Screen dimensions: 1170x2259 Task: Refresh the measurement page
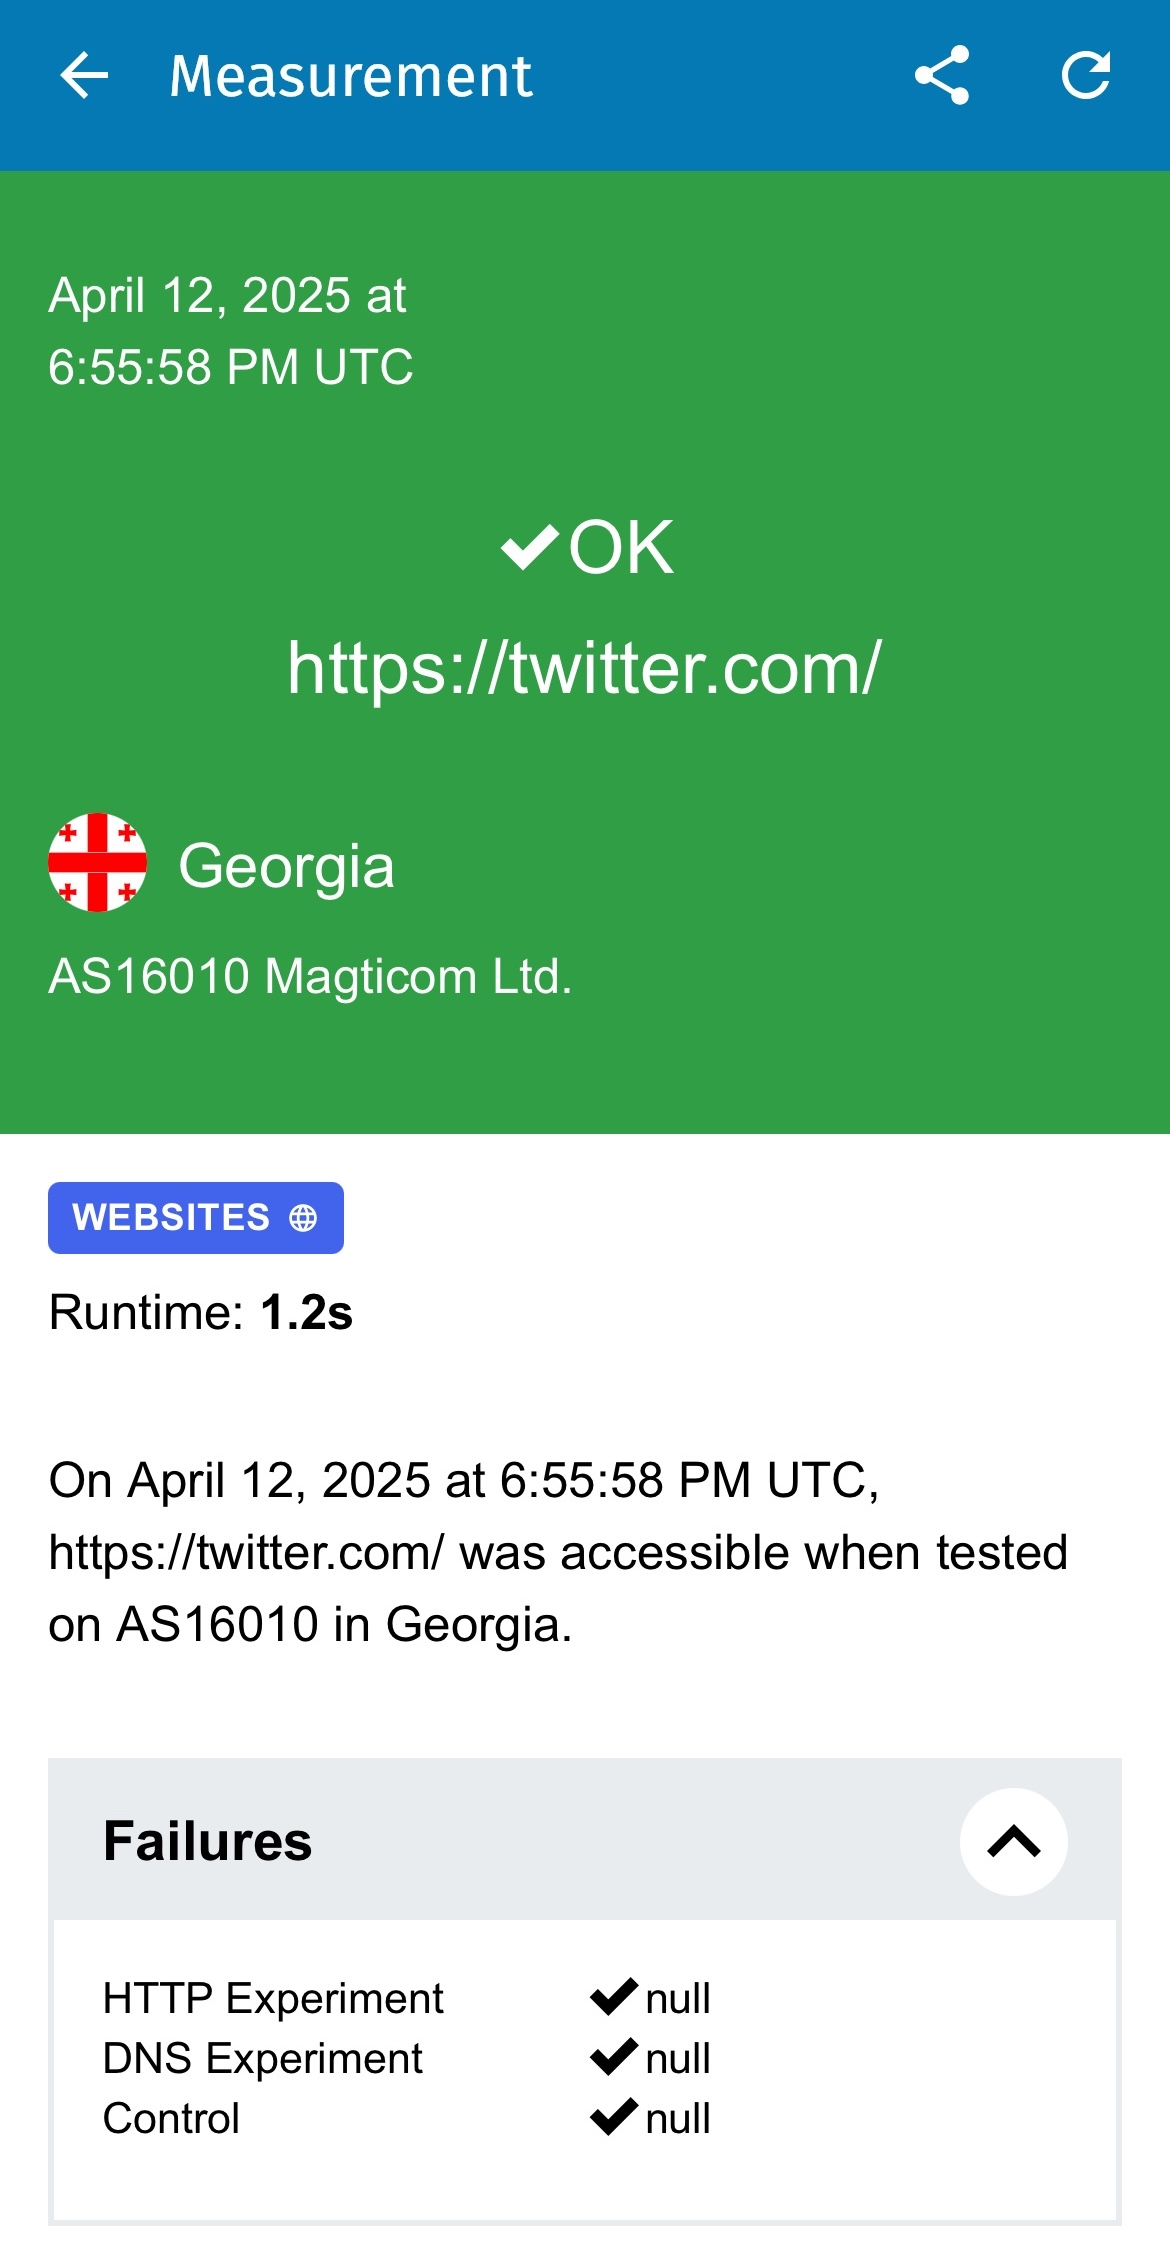pos(1086,76)
